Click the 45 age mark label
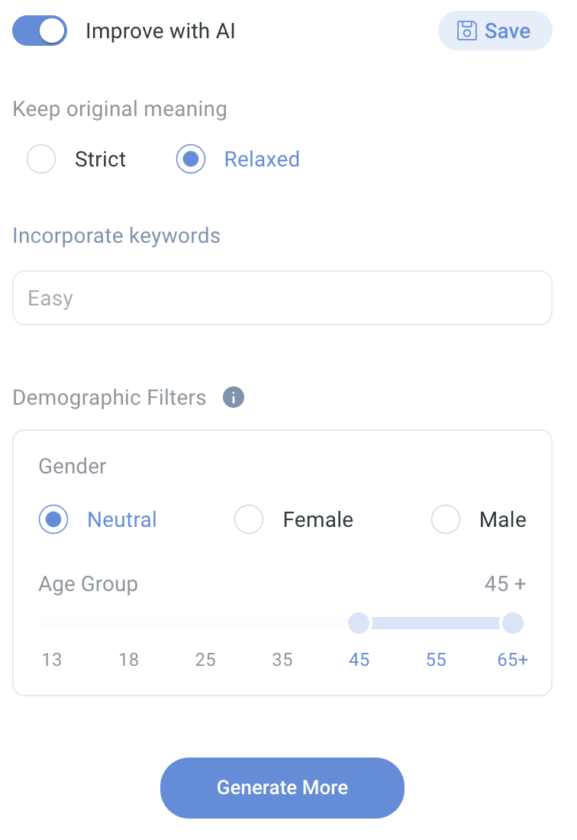Image resolution: width=577 pixels, height=840 pixels. coord(359,659)
